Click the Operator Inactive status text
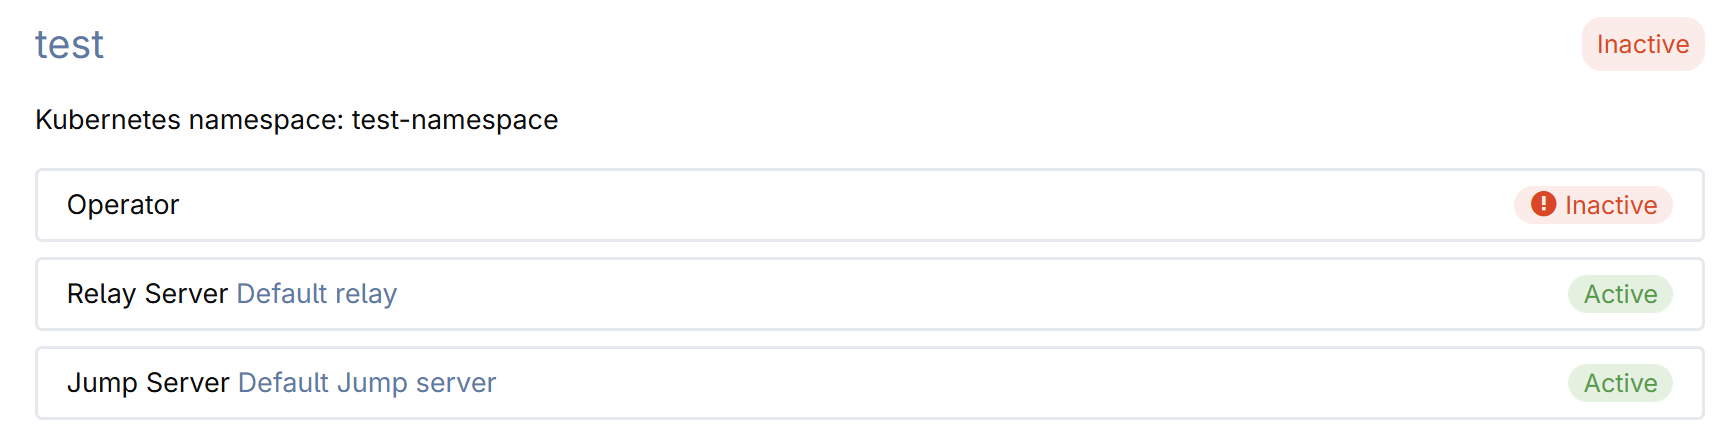The image size is (1733, 444). 1610,205
